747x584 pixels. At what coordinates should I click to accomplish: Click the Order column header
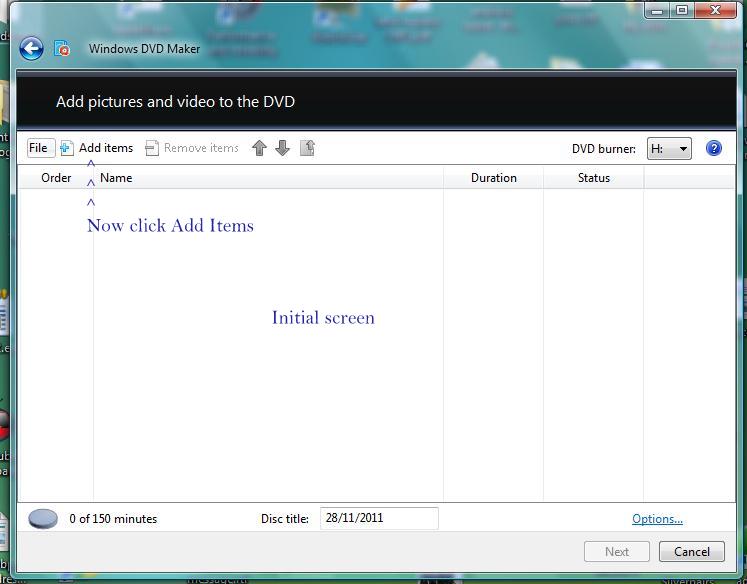(56, 178)
